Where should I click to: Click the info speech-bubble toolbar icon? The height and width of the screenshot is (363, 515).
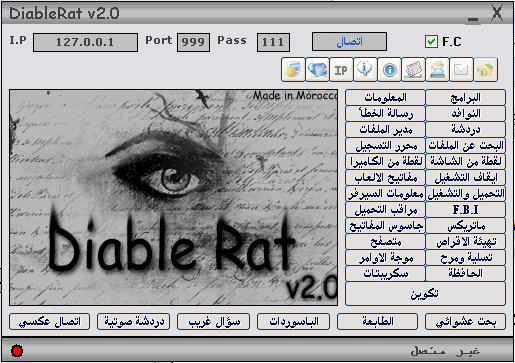[365, 70]
